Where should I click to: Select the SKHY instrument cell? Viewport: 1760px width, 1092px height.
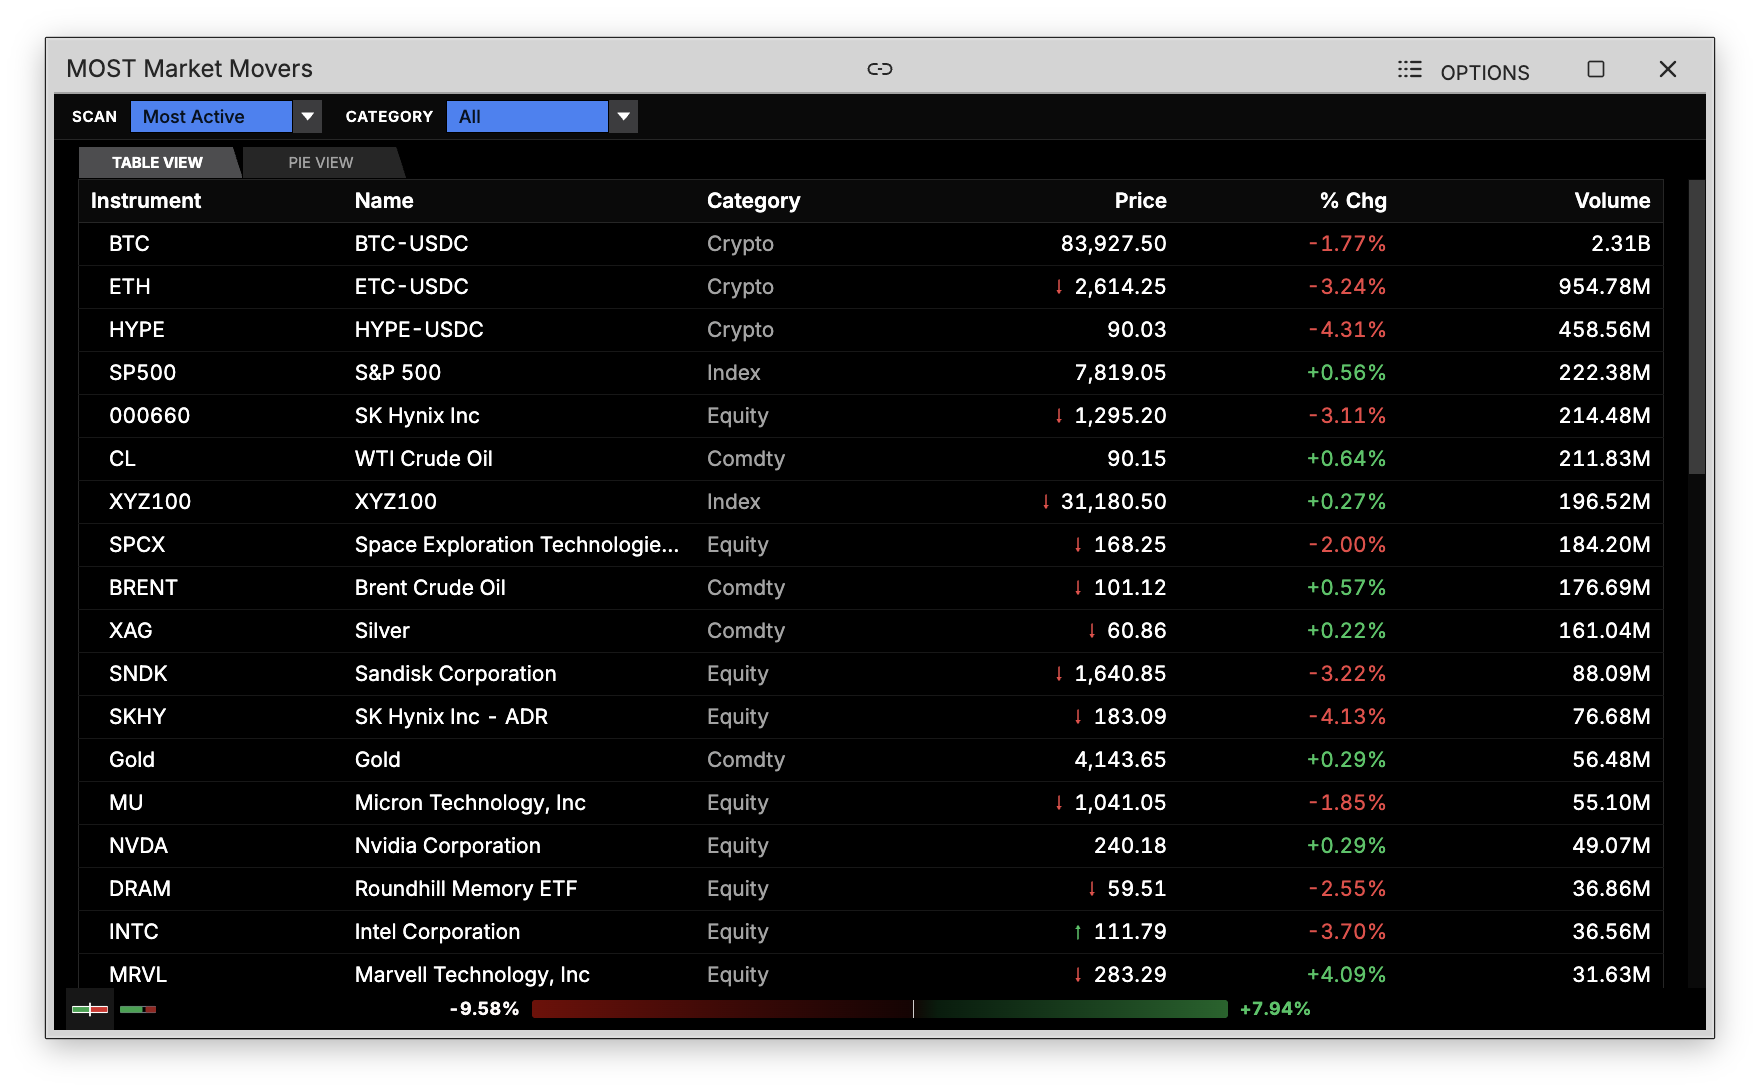click(x=137, y=717)
